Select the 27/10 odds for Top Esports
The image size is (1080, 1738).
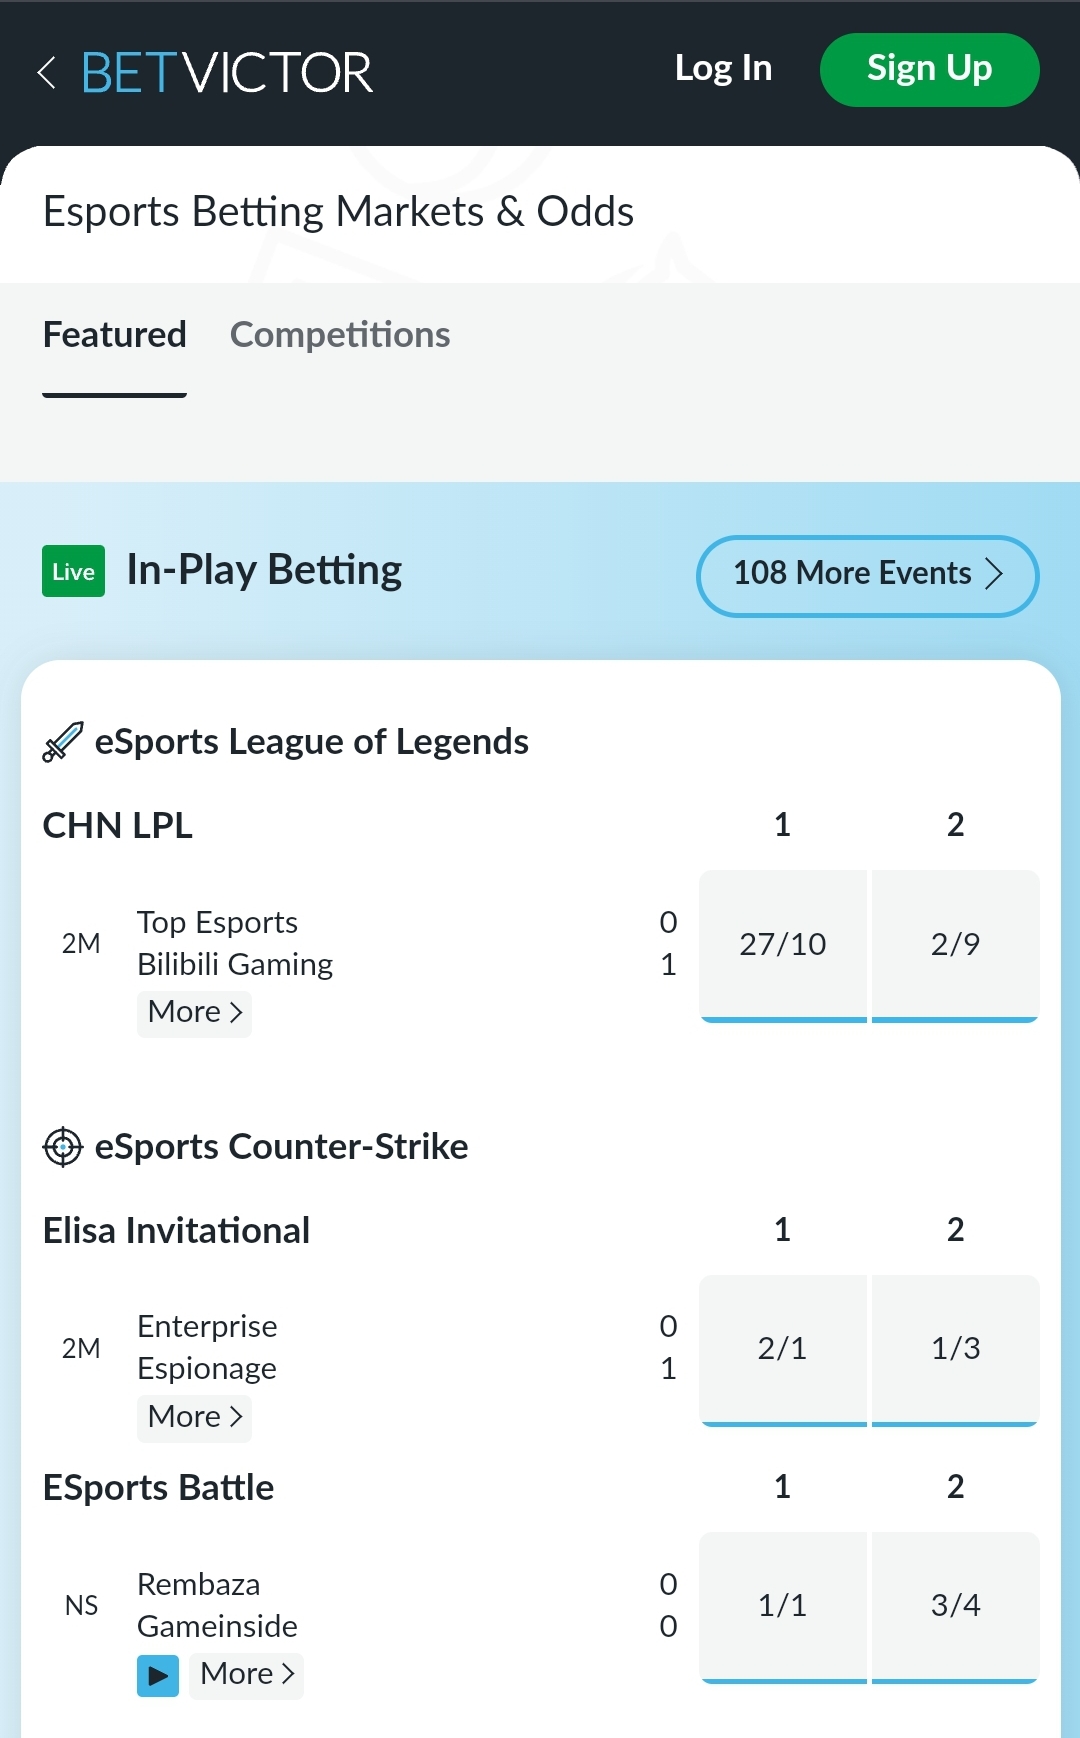pyautogui.click(x=783, y=945)
